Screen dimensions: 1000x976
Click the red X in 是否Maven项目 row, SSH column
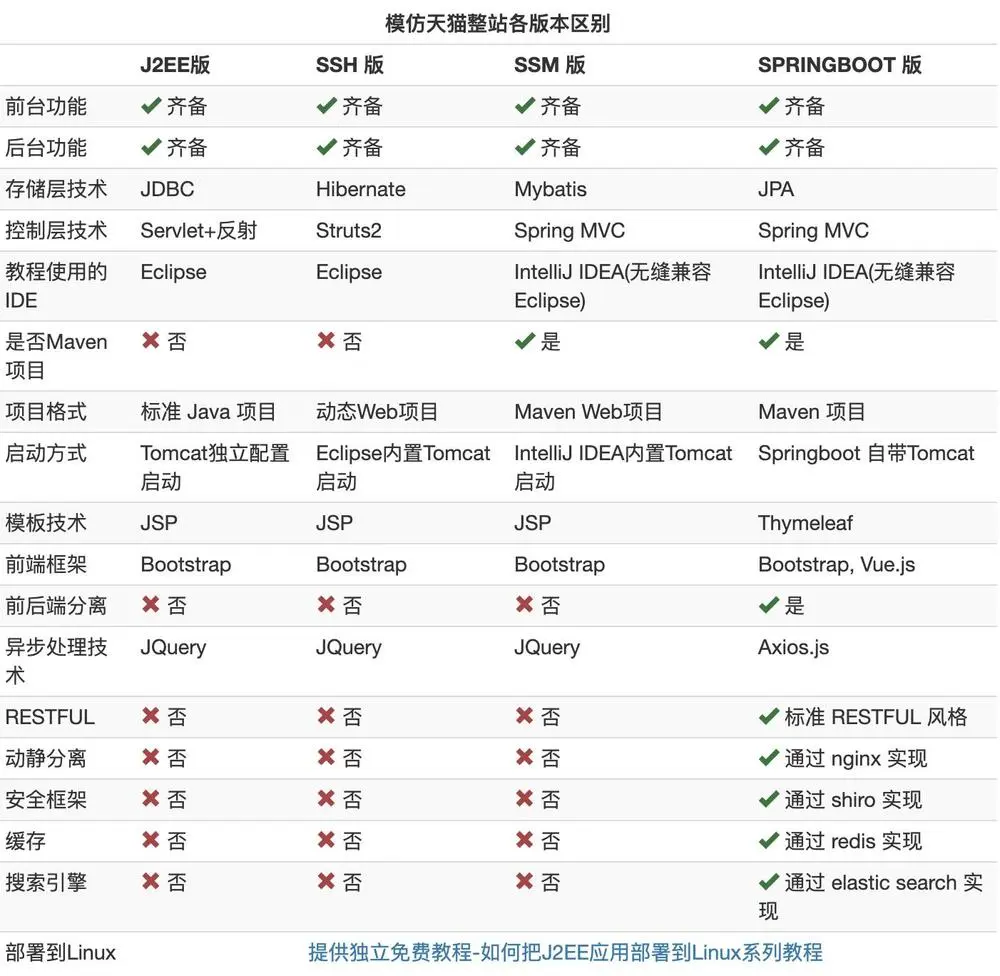tap(326, 341)
